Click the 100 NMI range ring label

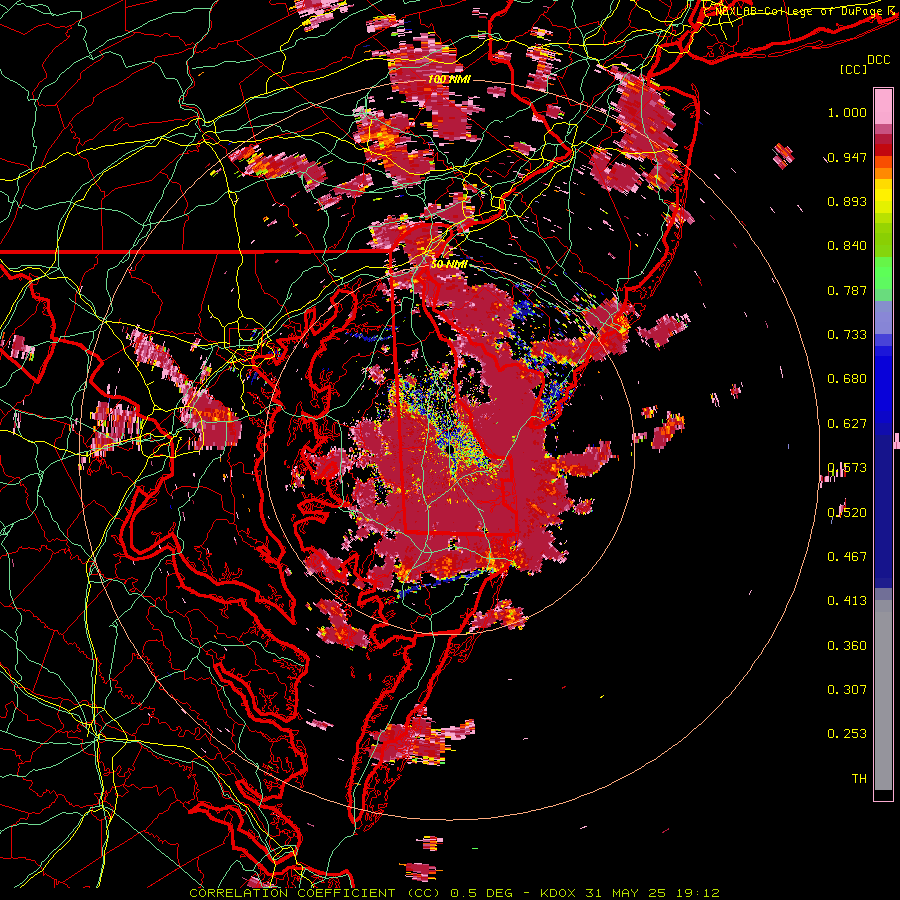[x=449, y=79]
